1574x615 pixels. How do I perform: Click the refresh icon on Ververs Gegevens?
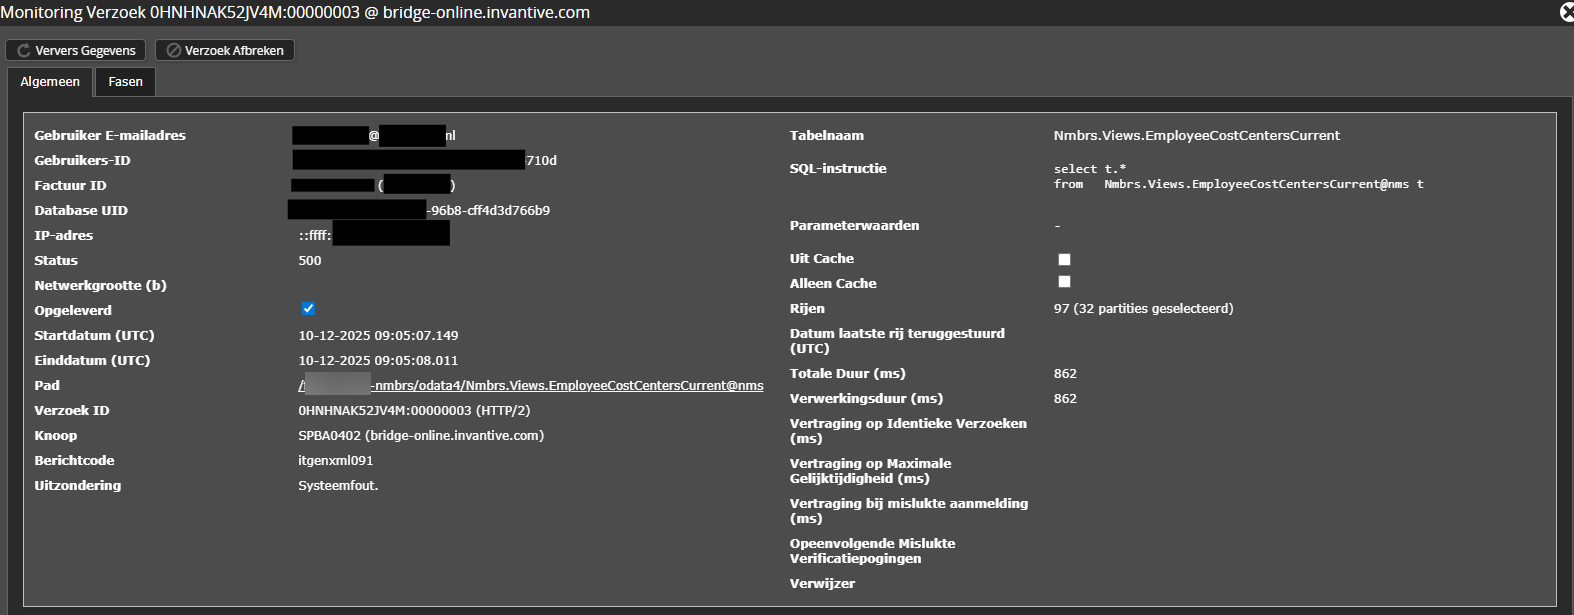24,50
